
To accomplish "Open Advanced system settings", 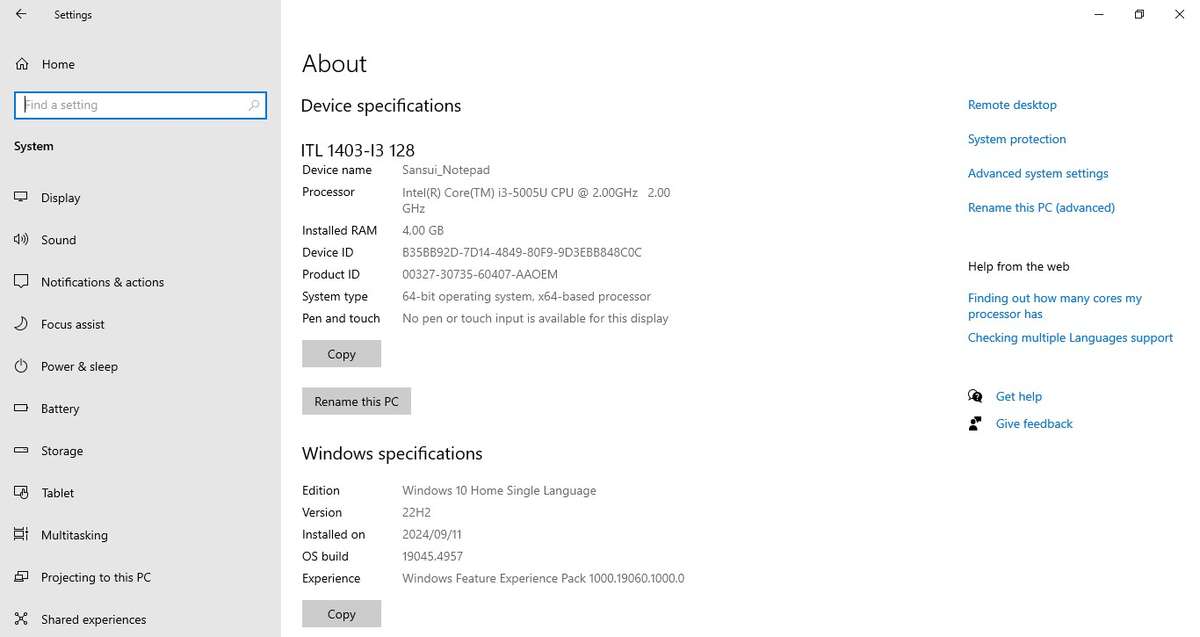I will pos(1037,173).
